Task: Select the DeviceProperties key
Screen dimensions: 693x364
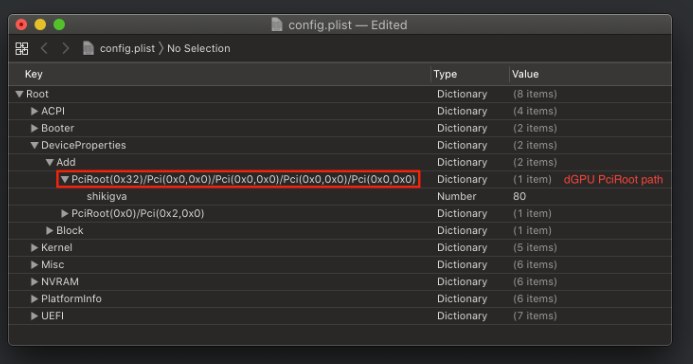Action: coord(84,145)
